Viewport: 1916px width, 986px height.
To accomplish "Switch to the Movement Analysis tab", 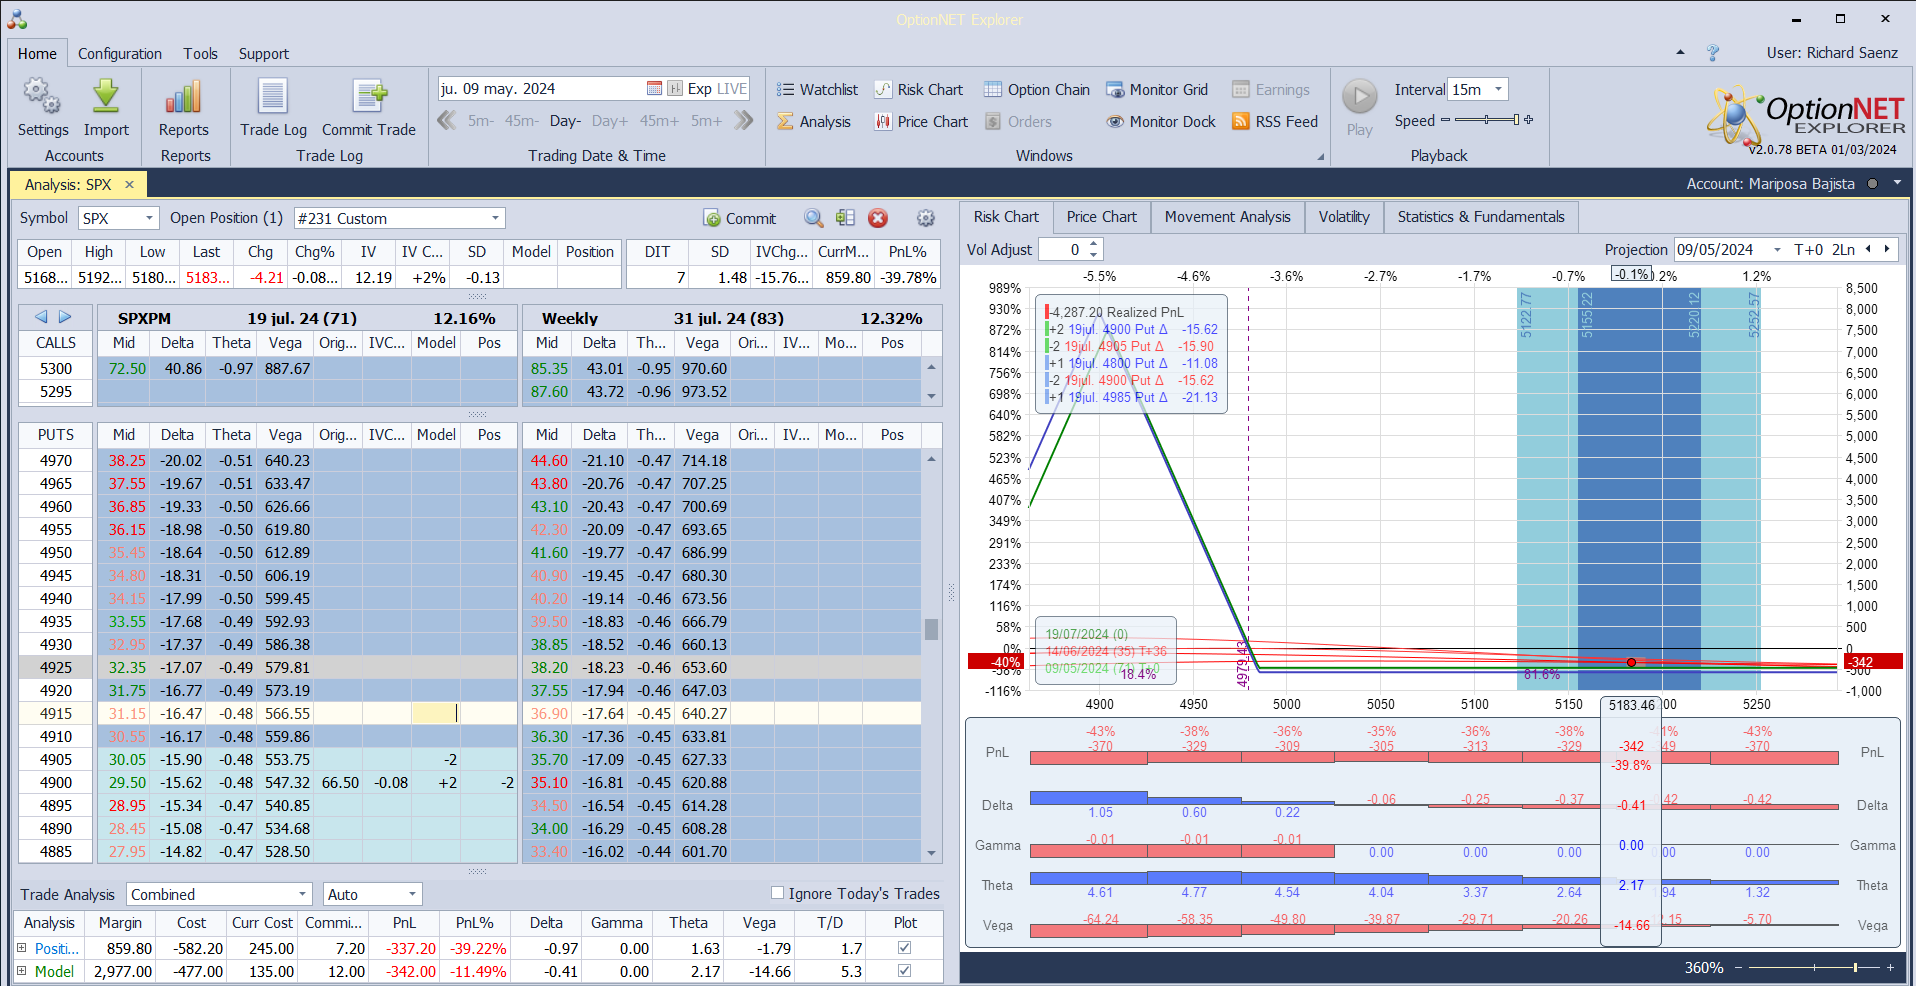I will point(1227,217).
